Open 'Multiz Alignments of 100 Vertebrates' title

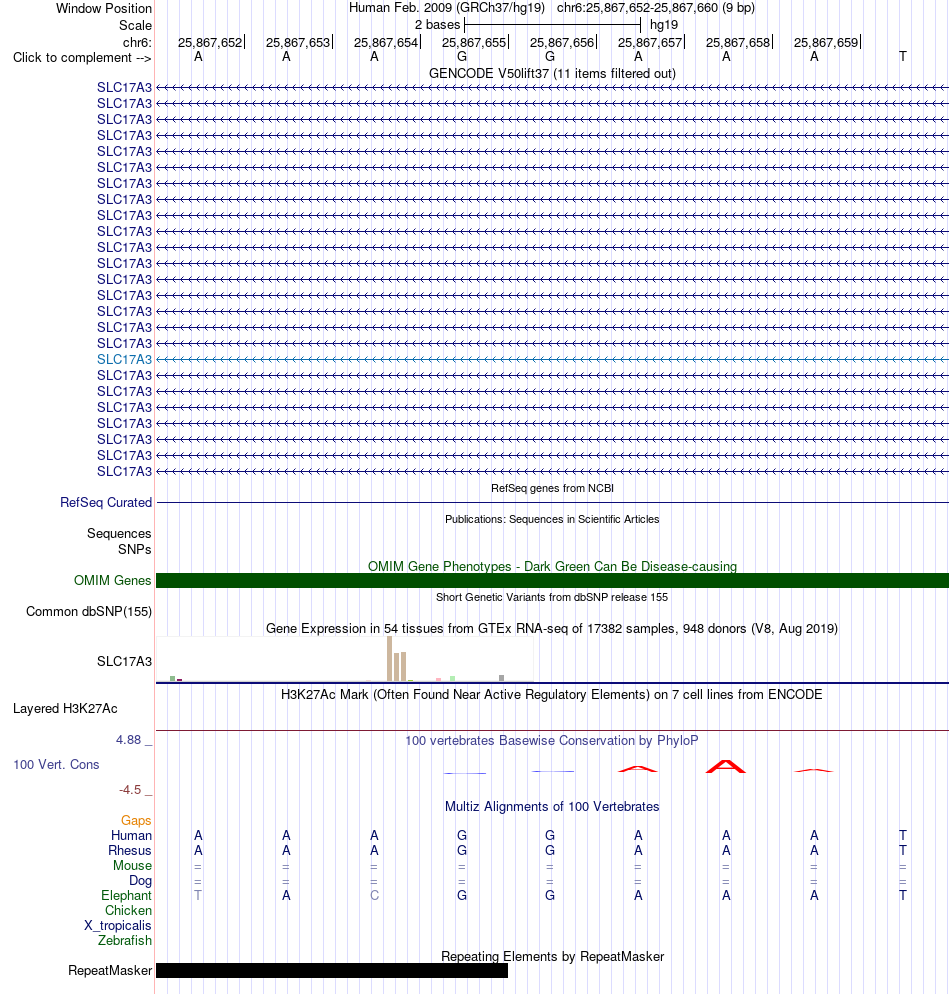coord(552,806)
